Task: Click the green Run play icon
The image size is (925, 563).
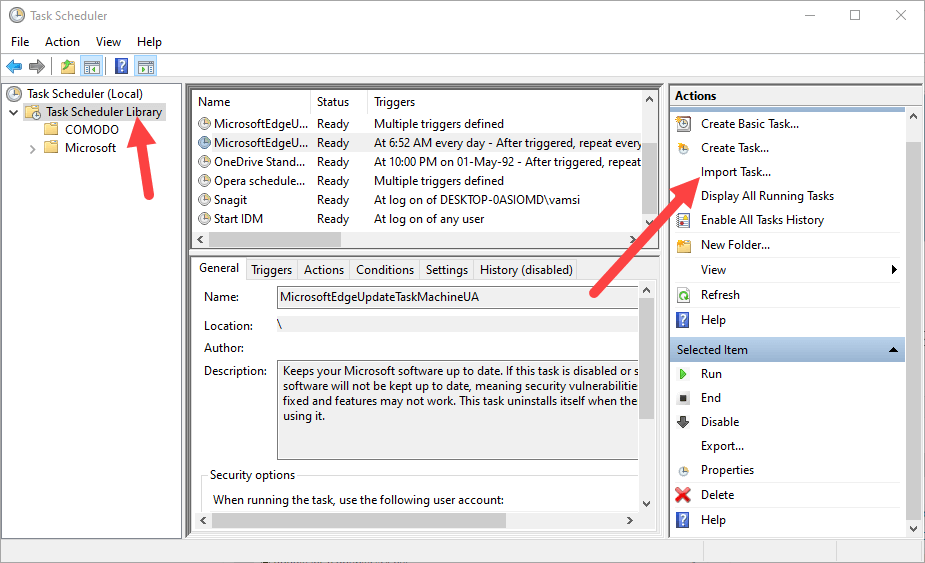Action: [x=683, y=374]
